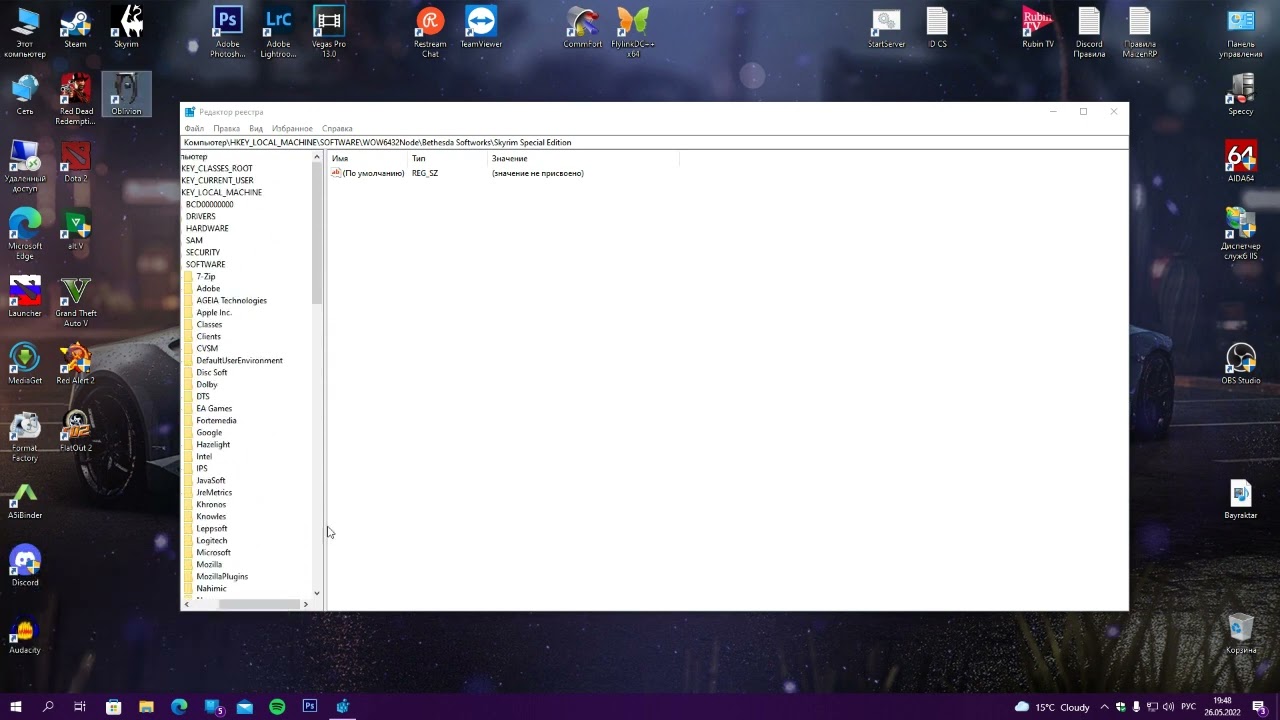Screen dimensions: 1280x720
Task: Select the KEY_LOCAL_MACHINE hive
Action: [221, 192]
